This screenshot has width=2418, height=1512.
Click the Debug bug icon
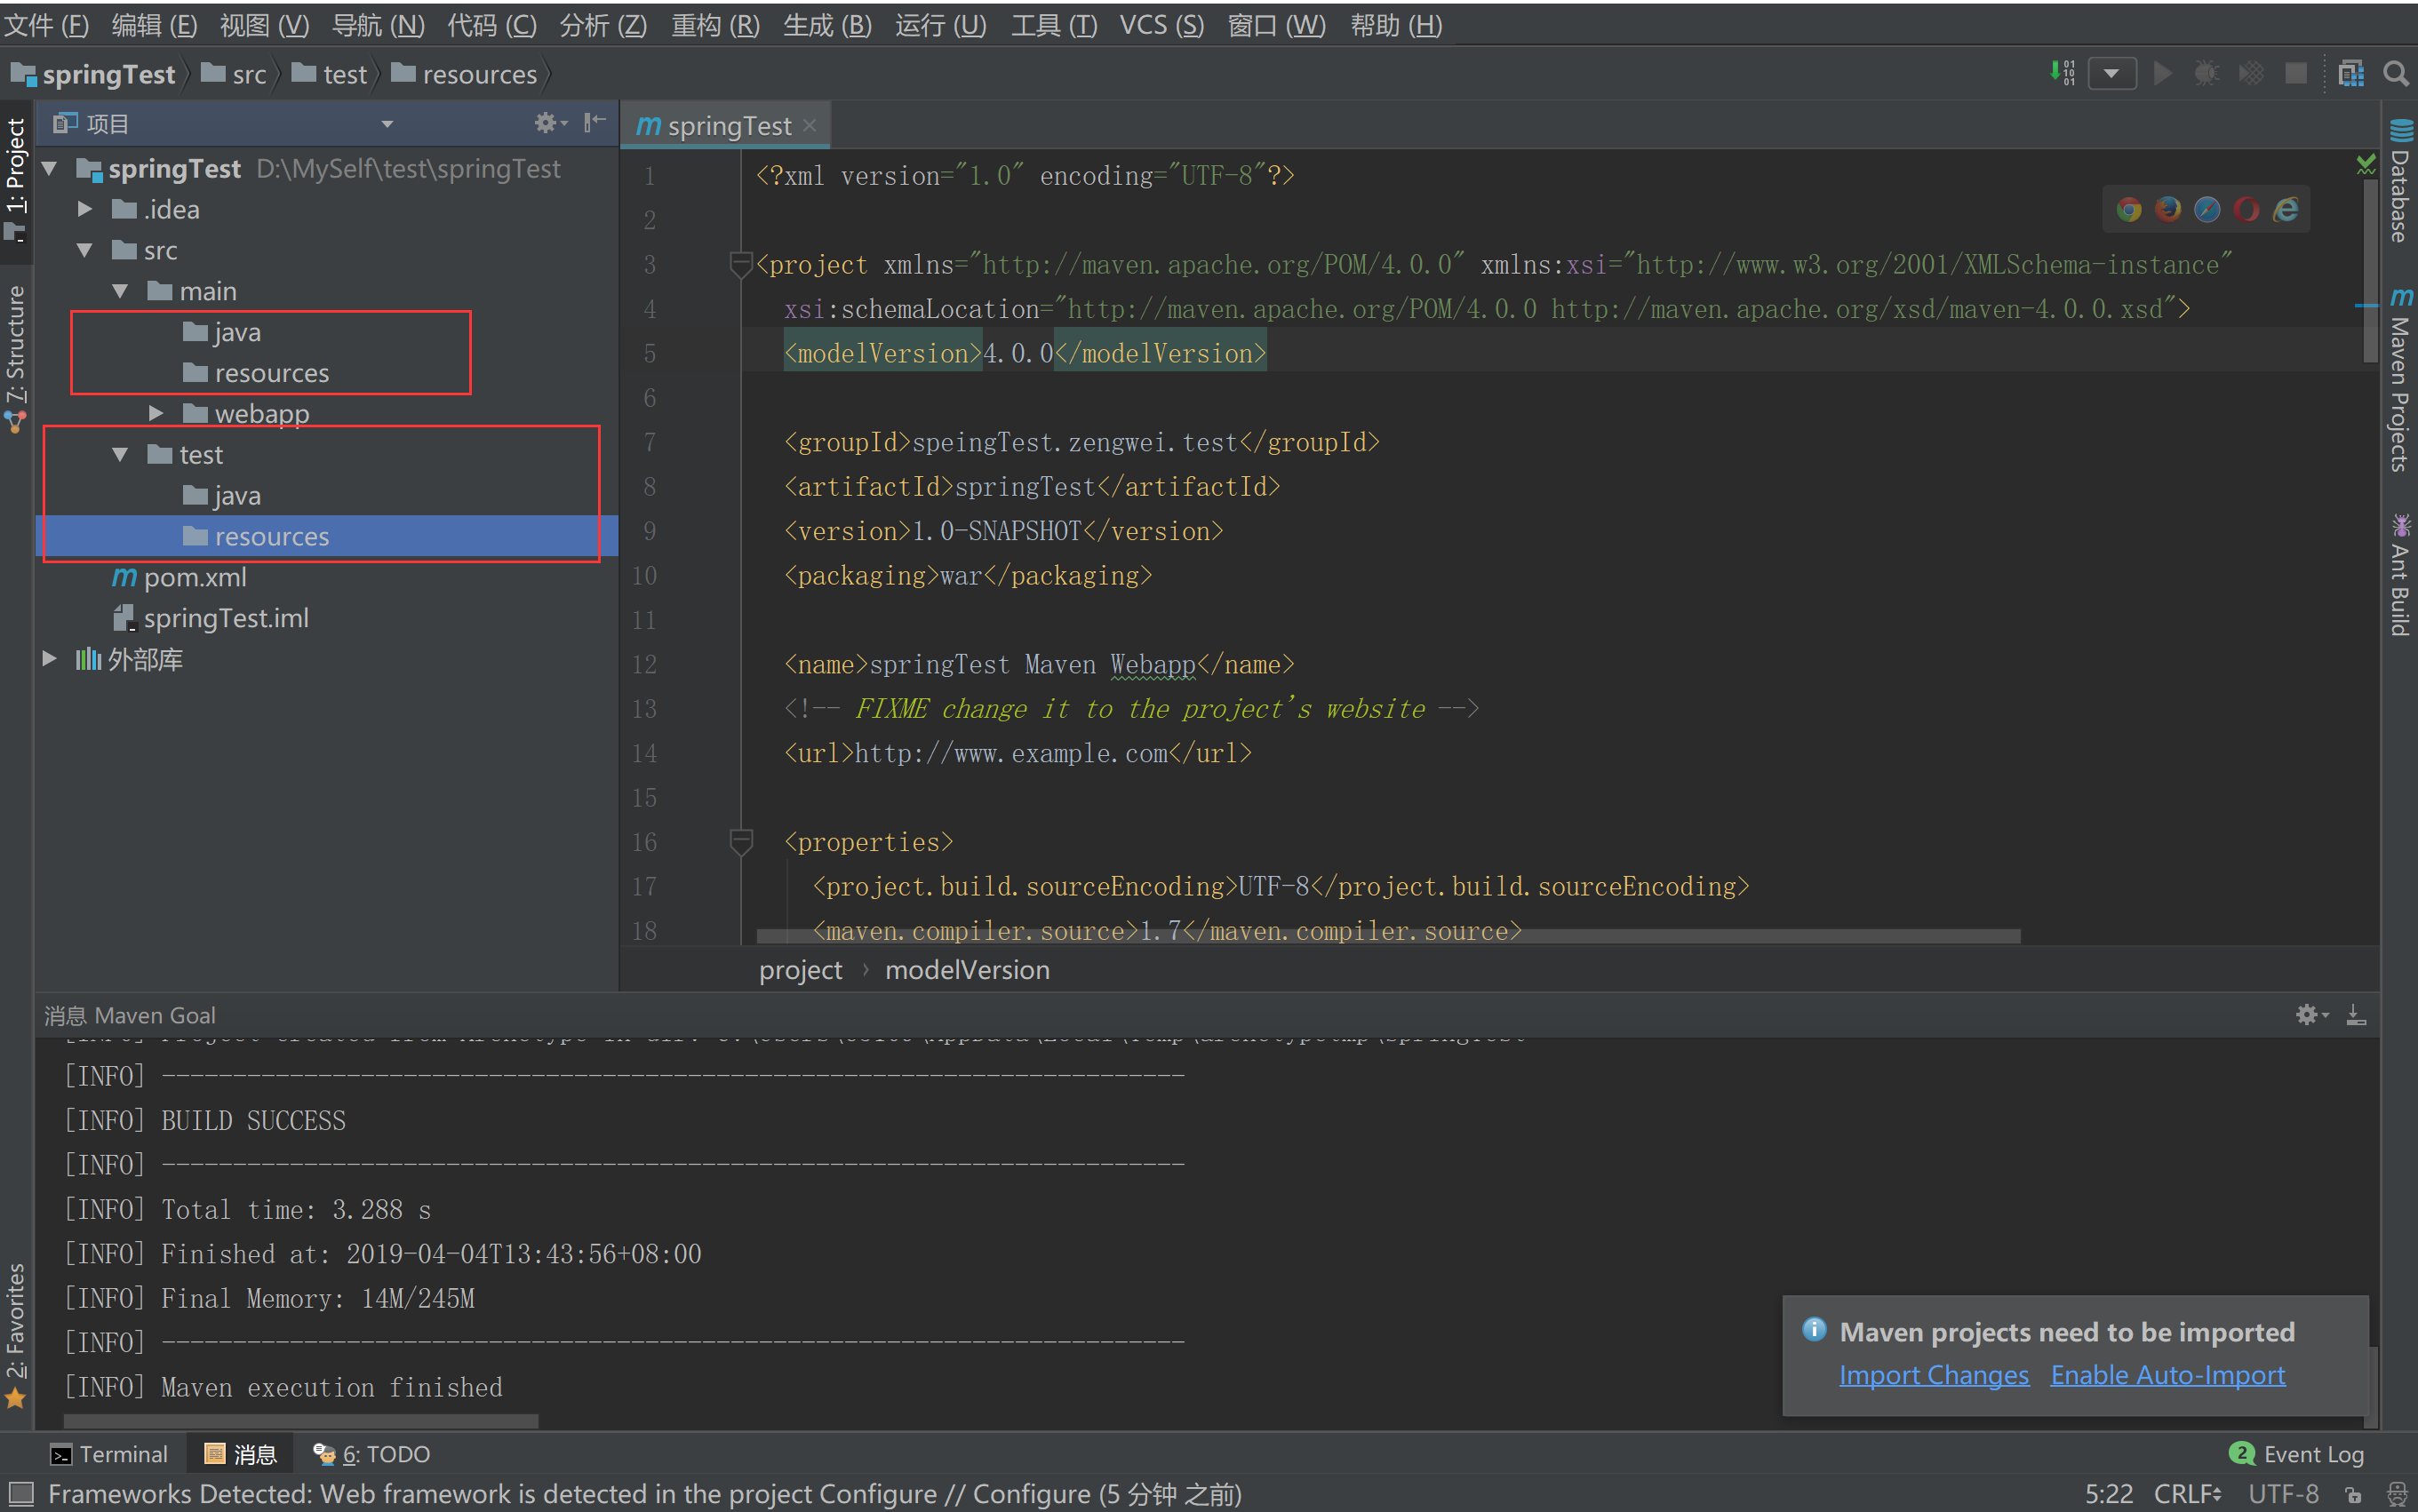click(x=2206, y=74)
